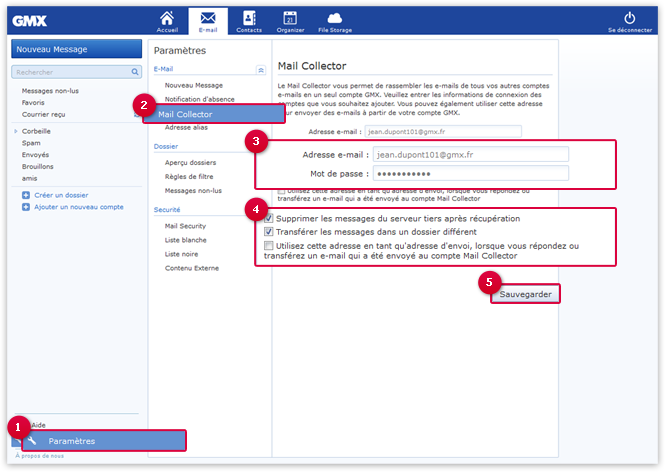Click the small Adresse e-mail field

pyautogui.click(x=443, y=131)
